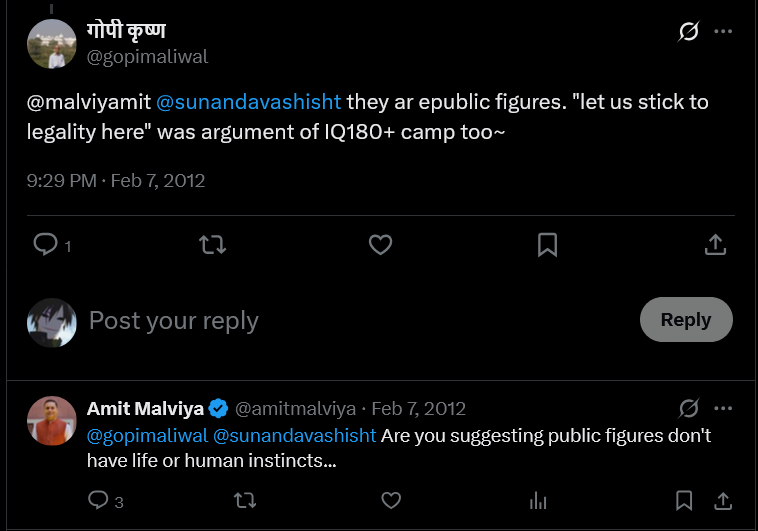Open more options on Amit Malviya's reply
758x531 pixels.
click(x=723, y=408)
